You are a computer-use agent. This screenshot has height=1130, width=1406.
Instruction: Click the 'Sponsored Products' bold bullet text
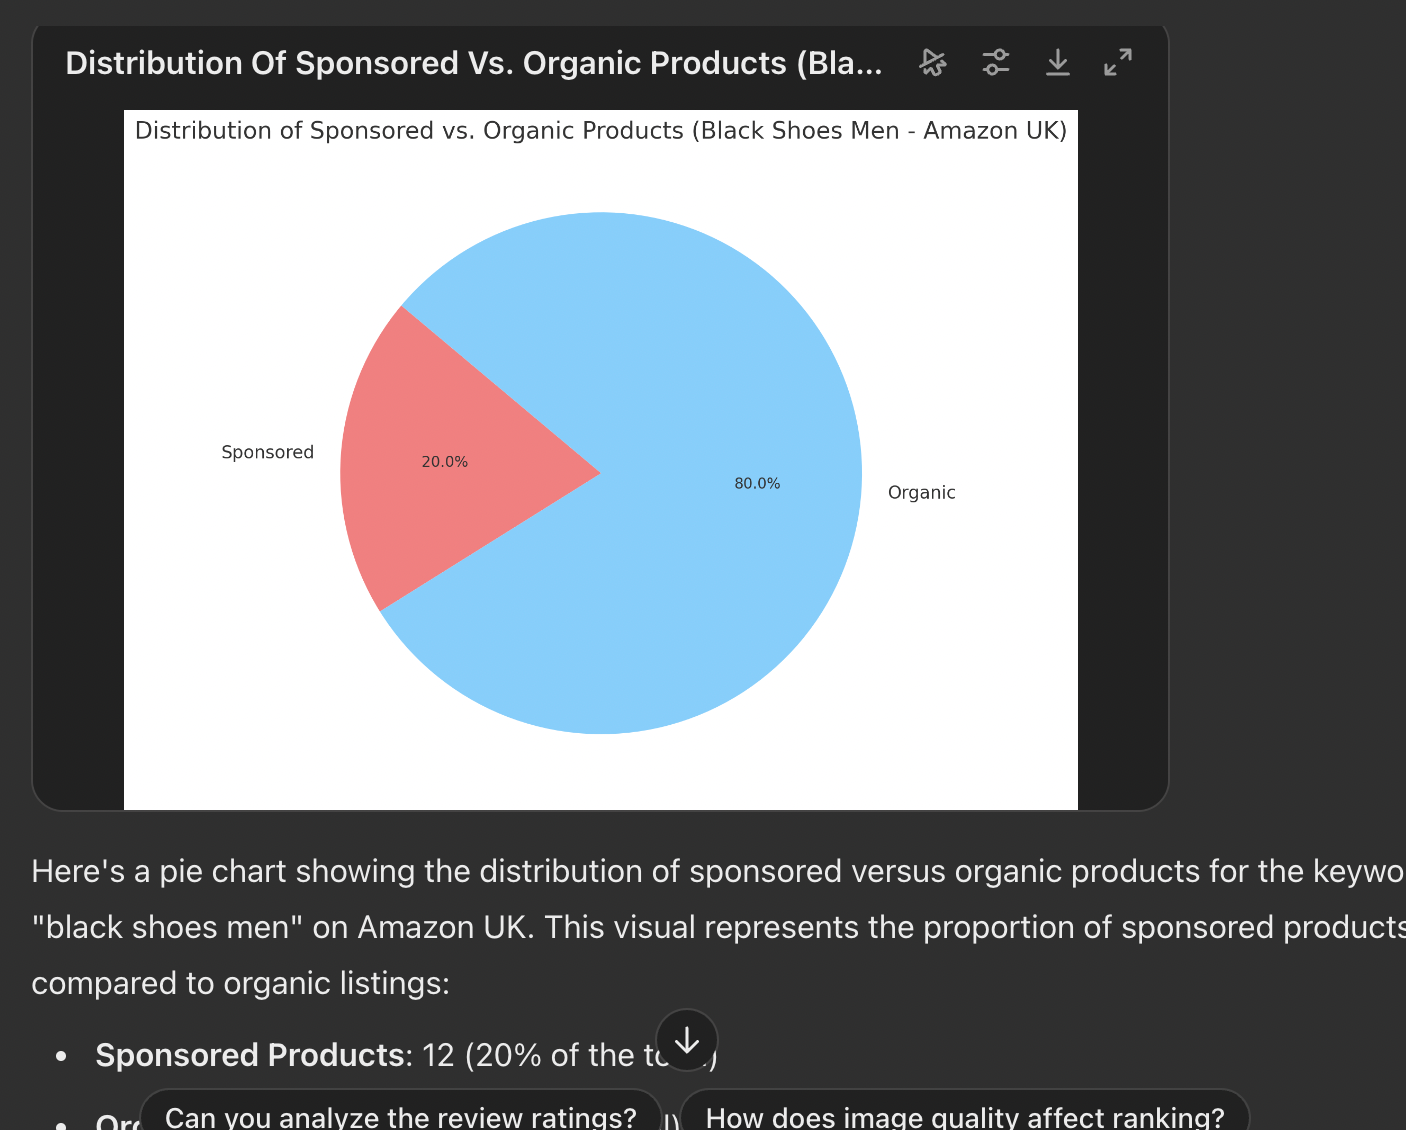[249, 1055]
